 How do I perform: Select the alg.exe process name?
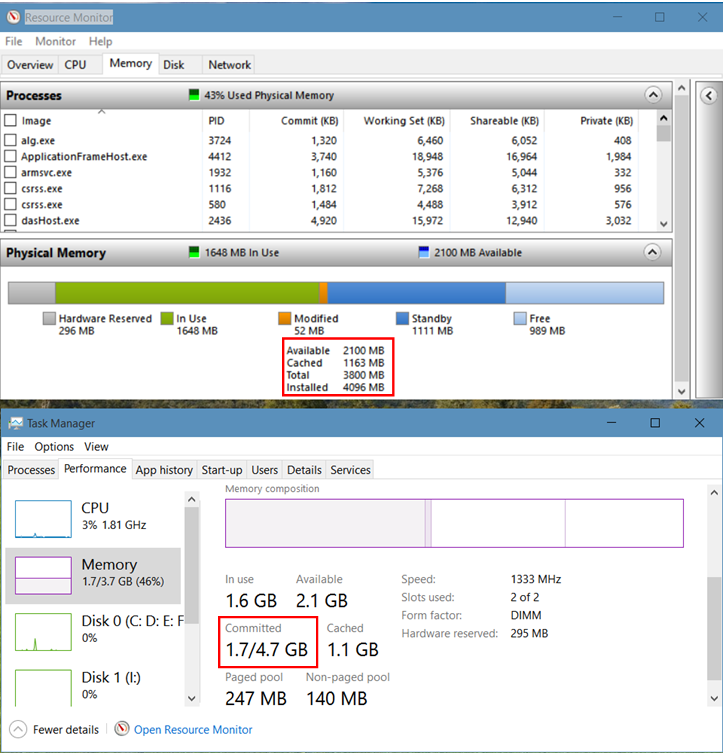click(x=38, y=140)
